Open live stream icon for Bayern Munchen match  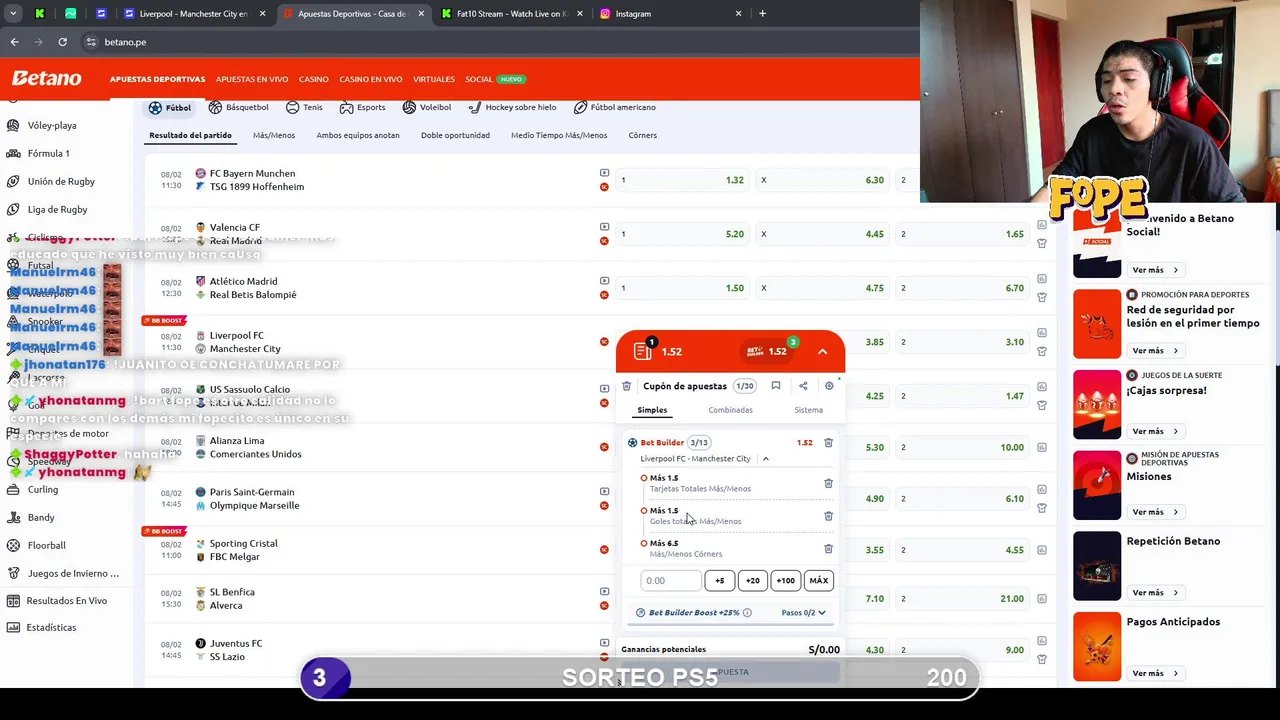tap(604, 173)
